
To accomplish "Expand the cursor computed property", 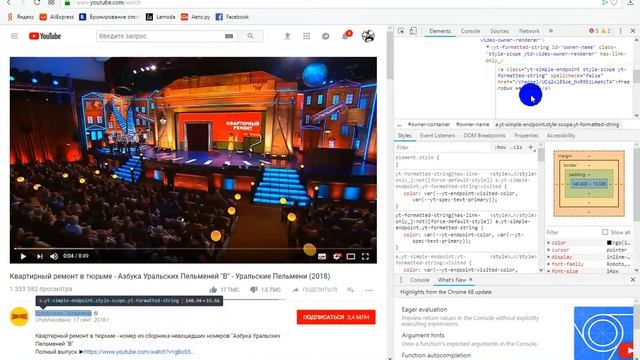I will pos(549,250).
